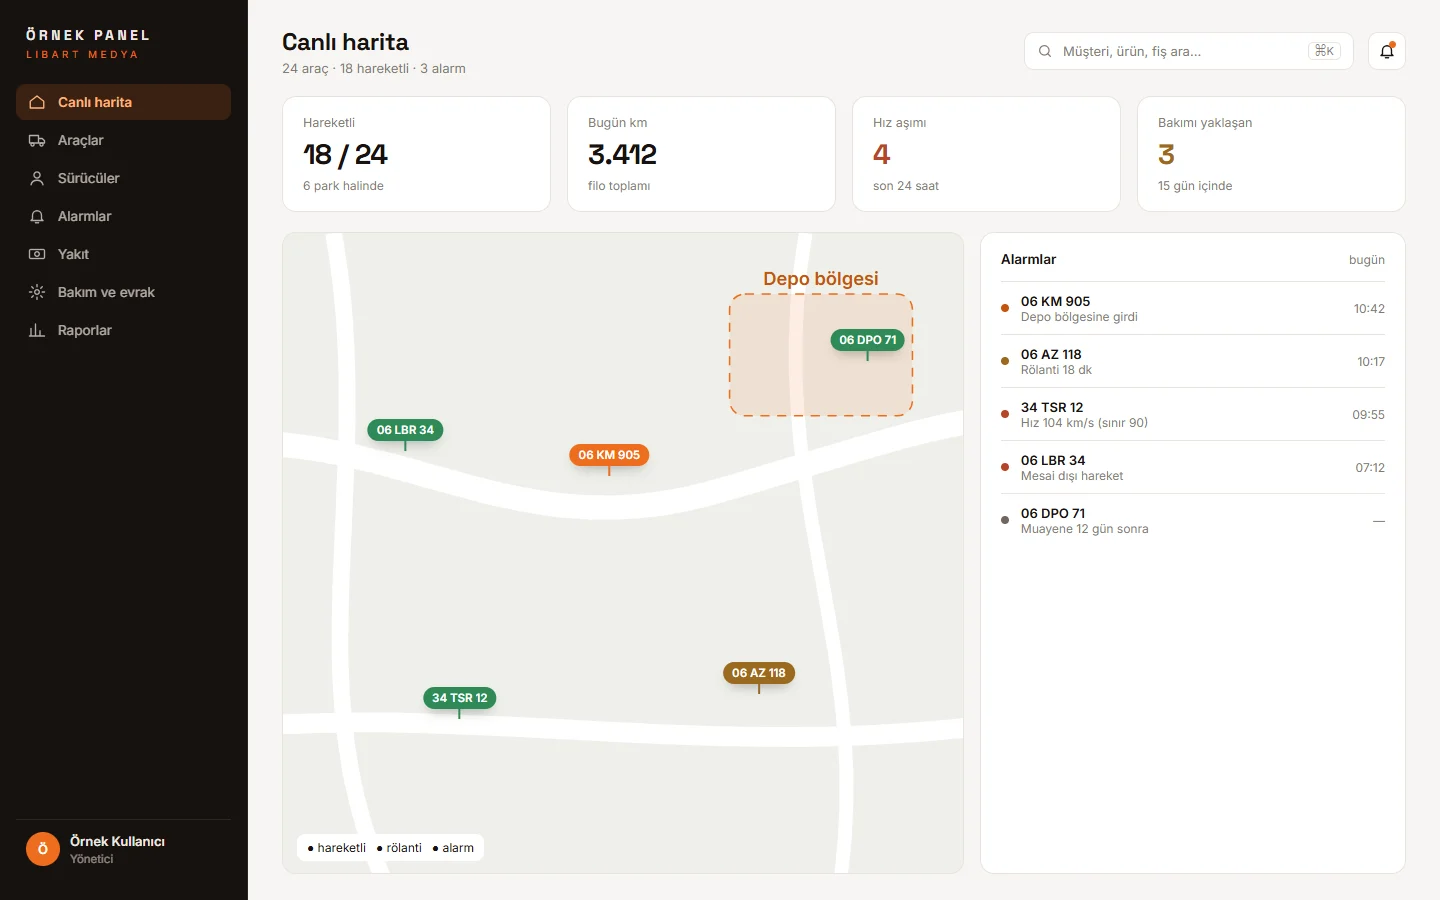The height and width of the screenshot is (900, 1440).
Task: Click the Örnek Kullanıcı profile name
Action: coord(117,841)
